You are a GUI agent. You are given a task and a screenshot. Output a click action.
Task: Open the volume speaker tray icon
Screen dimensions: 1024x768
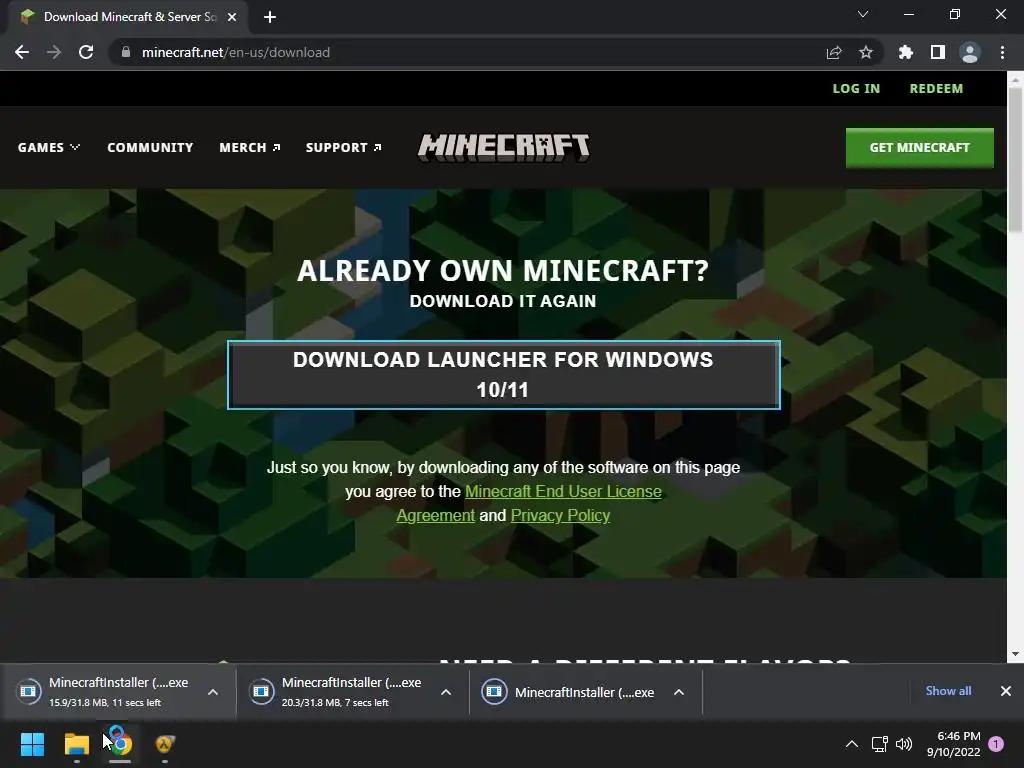click(x=904, y=744)
